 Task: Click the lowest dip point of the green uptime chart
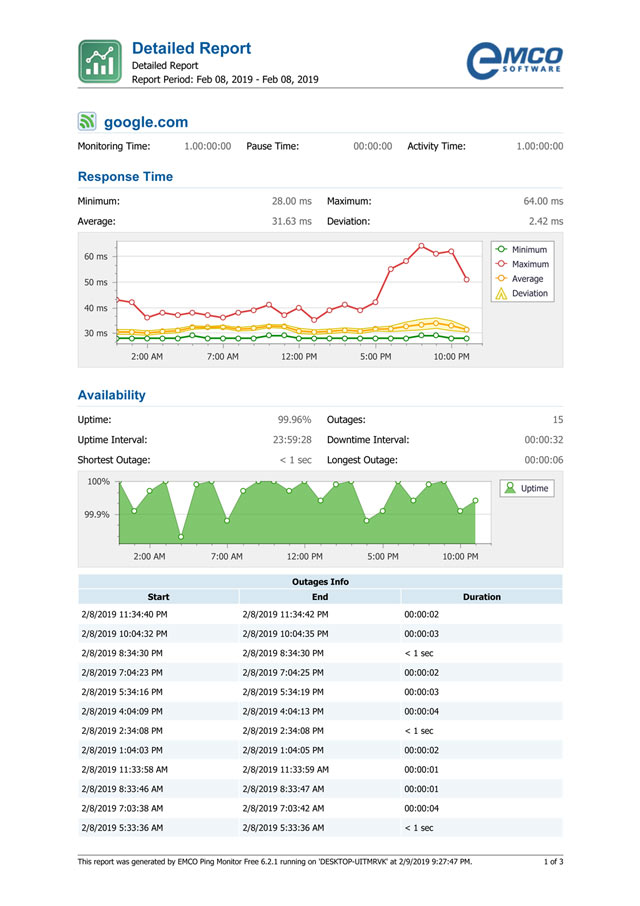pyautogui.click(x=181, y=537)
